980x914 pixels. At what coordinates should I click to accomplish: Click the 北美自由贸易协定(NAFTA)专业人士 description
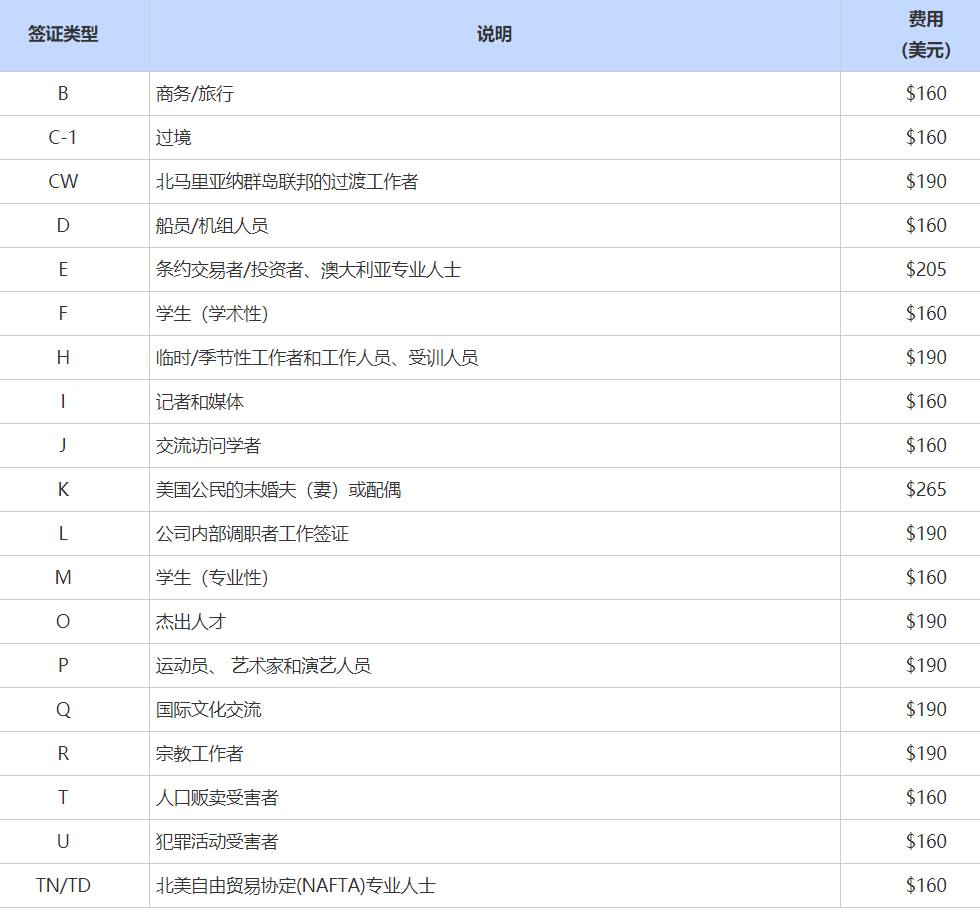[x=296, y=886]
